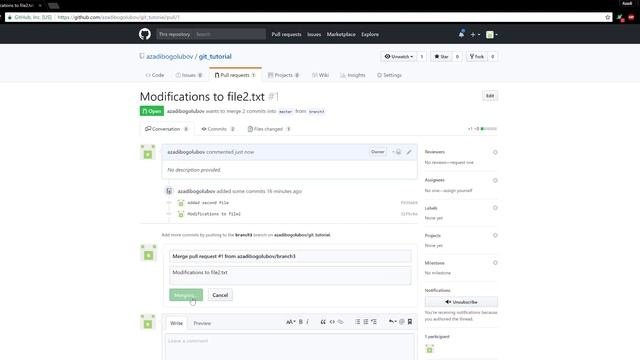The width and height of the screenshot is (640, 360).
Task: Insert a quote in comment editor
Action: tap(323, 322)
